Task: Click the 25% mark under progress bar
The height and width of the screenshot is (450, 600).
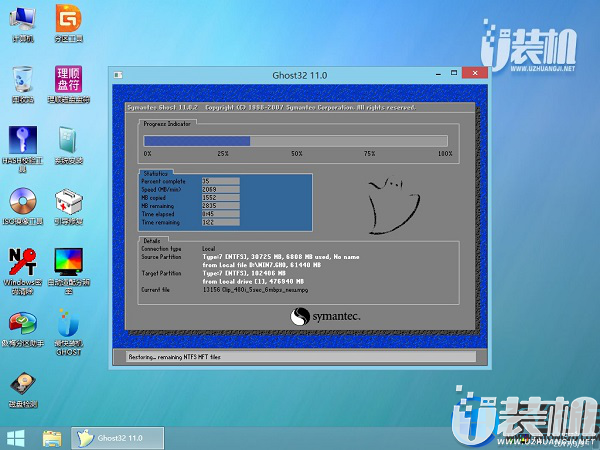Action: pyautogui.click(x=223, y=153)
